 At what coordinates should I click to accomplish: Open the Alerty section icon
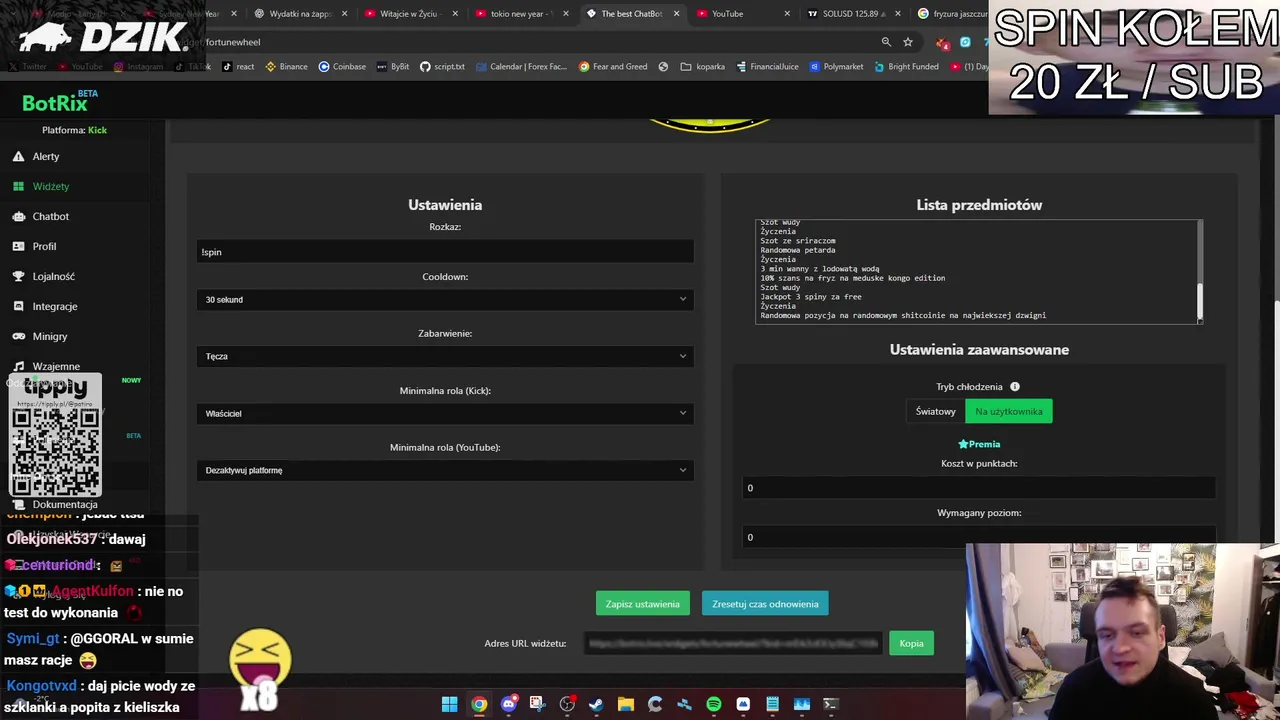19,156
